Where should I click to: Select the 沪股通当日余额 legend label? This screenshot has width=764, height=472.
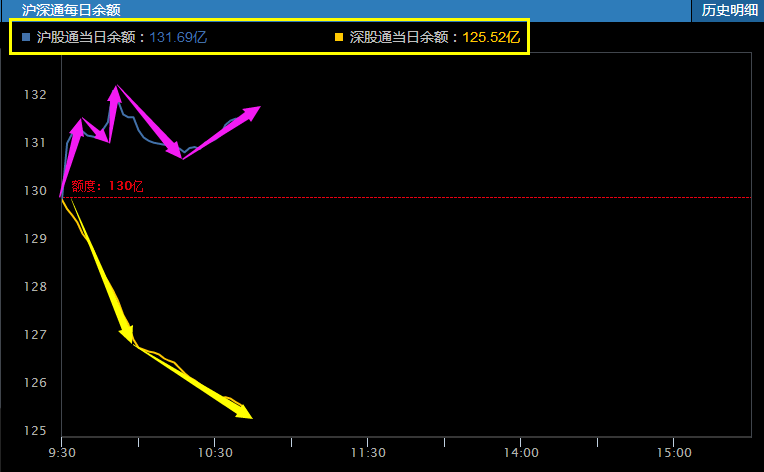(91, 38)
